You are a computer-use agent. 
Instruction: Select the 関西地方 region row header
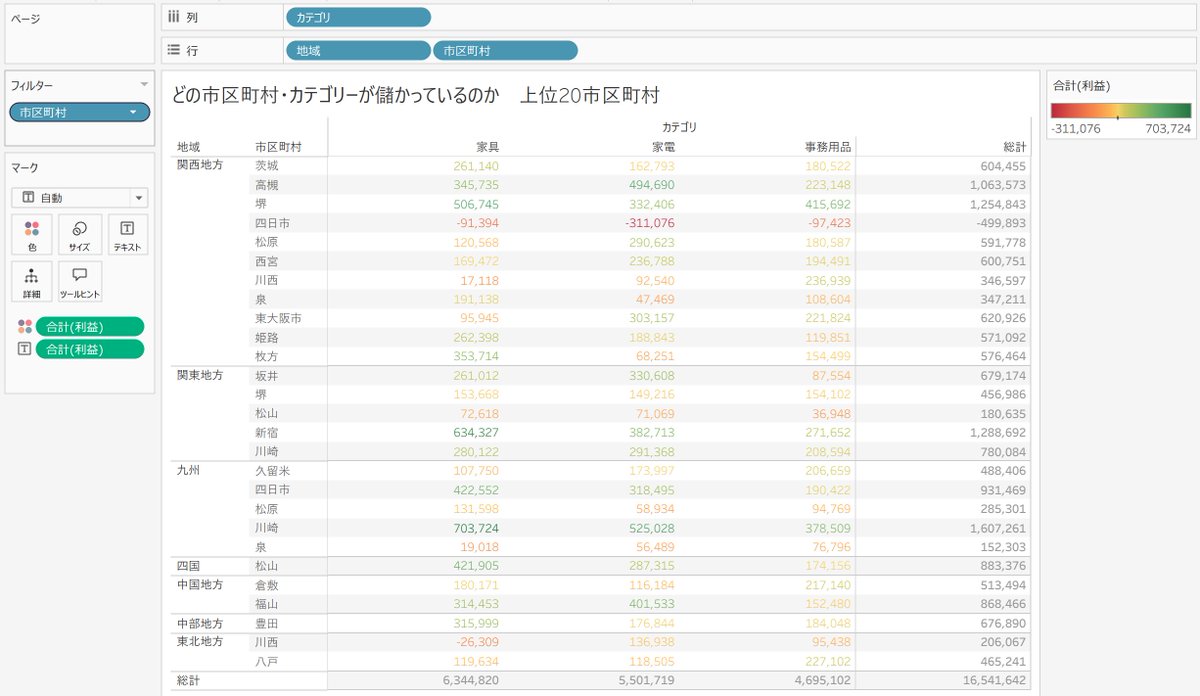[200, 165]
